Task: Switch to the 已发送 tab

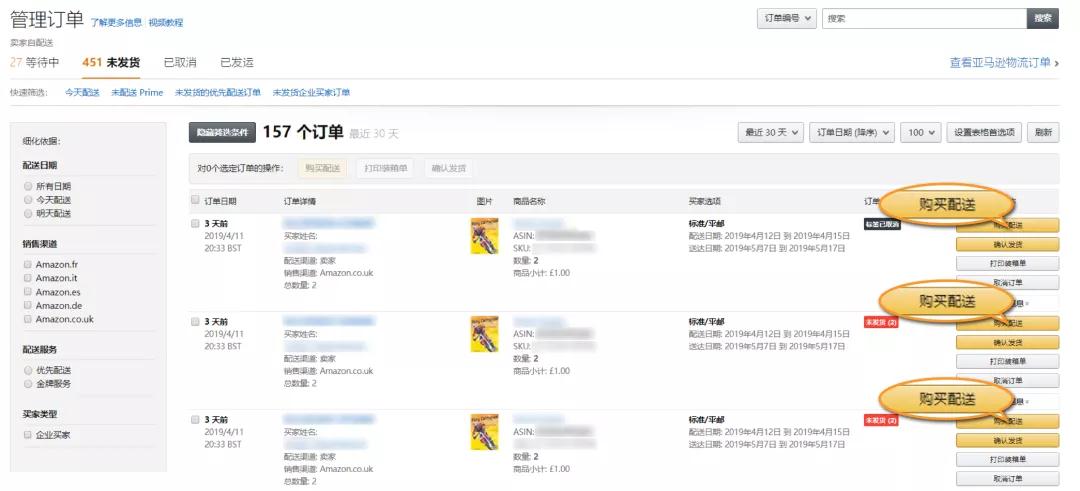Action: tap(237, 63)
